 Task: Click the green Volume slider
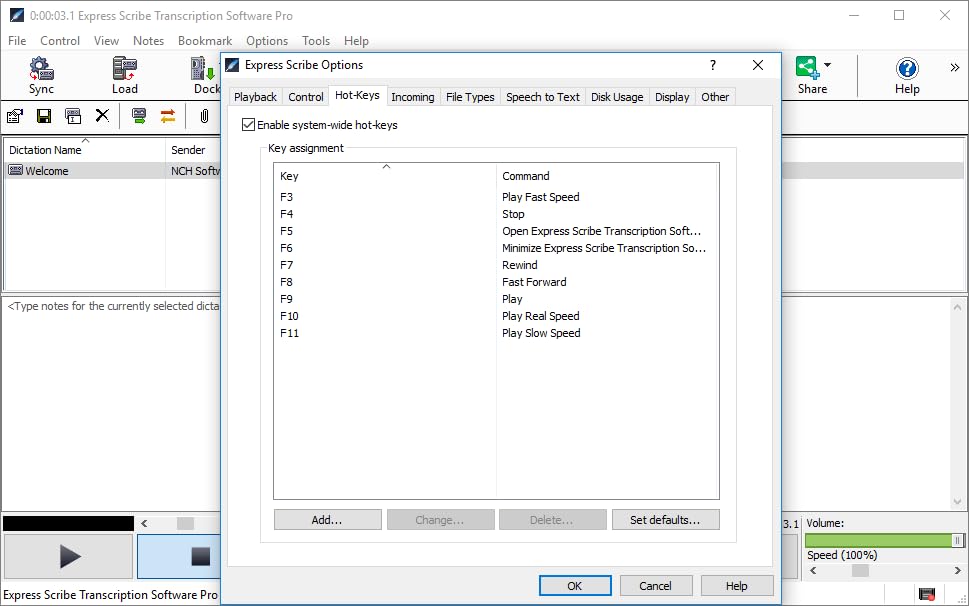880,540
